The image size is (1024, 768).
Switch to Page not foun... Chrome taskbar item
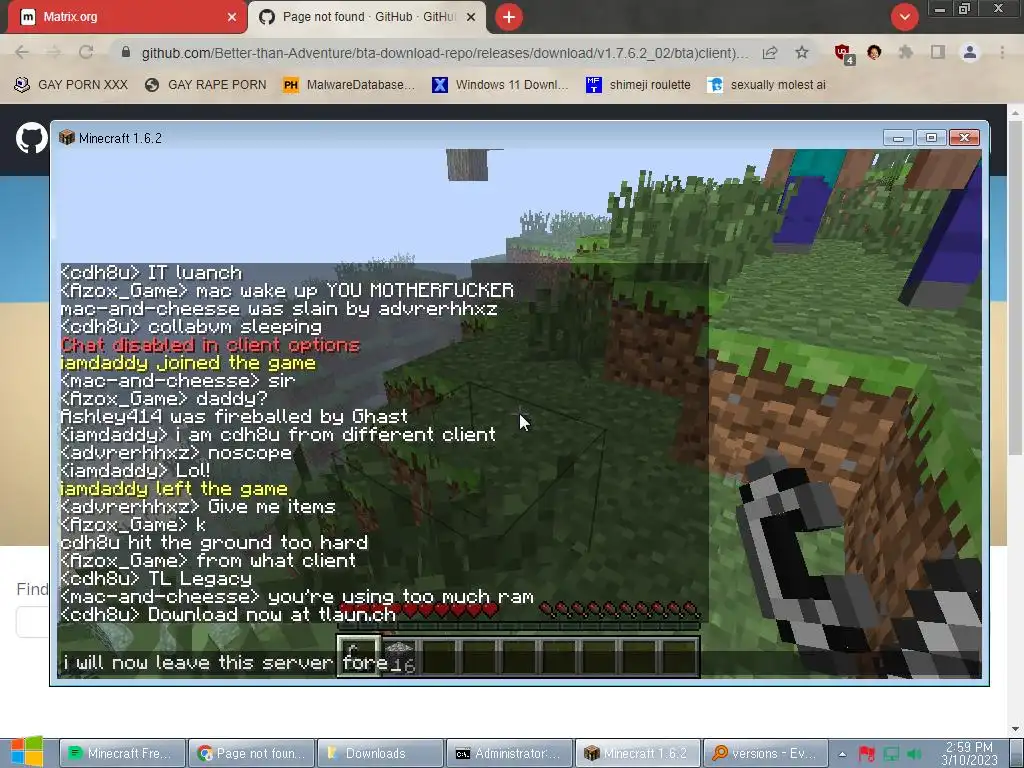pyautogui.click(x=251, y=754)
